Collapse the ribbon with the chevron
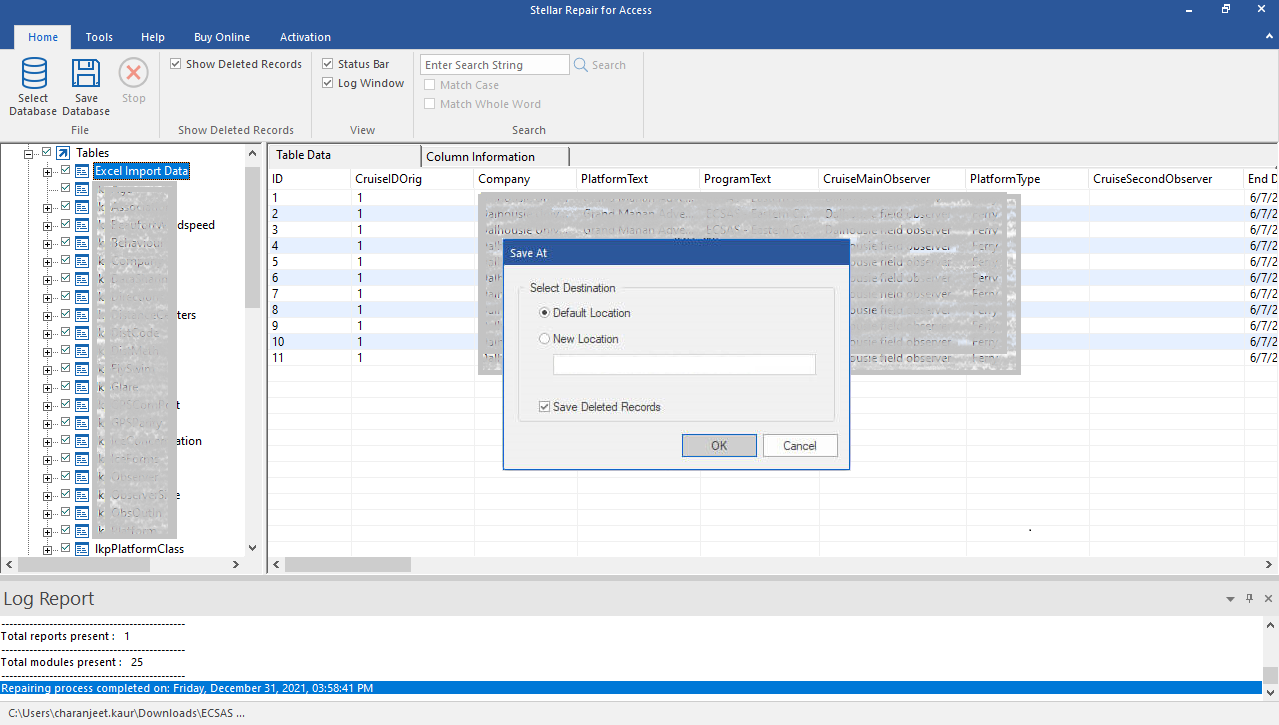 (x=1268, y=37)
